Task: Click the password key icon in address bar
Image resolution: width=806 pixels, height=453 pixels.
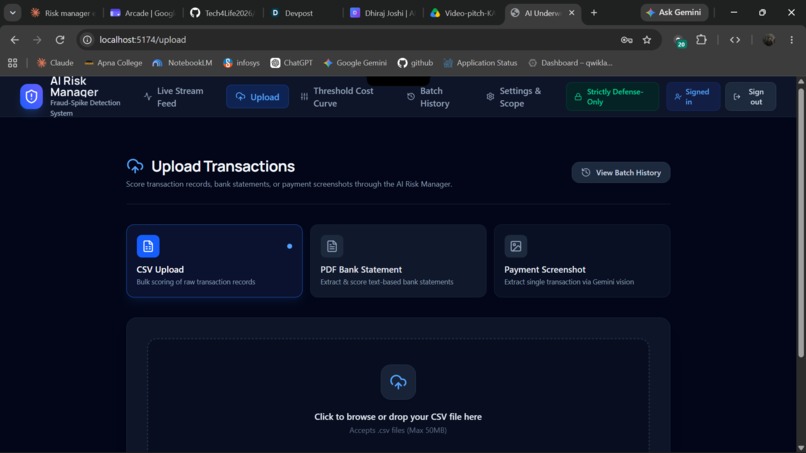Action: tap(627, 40)
